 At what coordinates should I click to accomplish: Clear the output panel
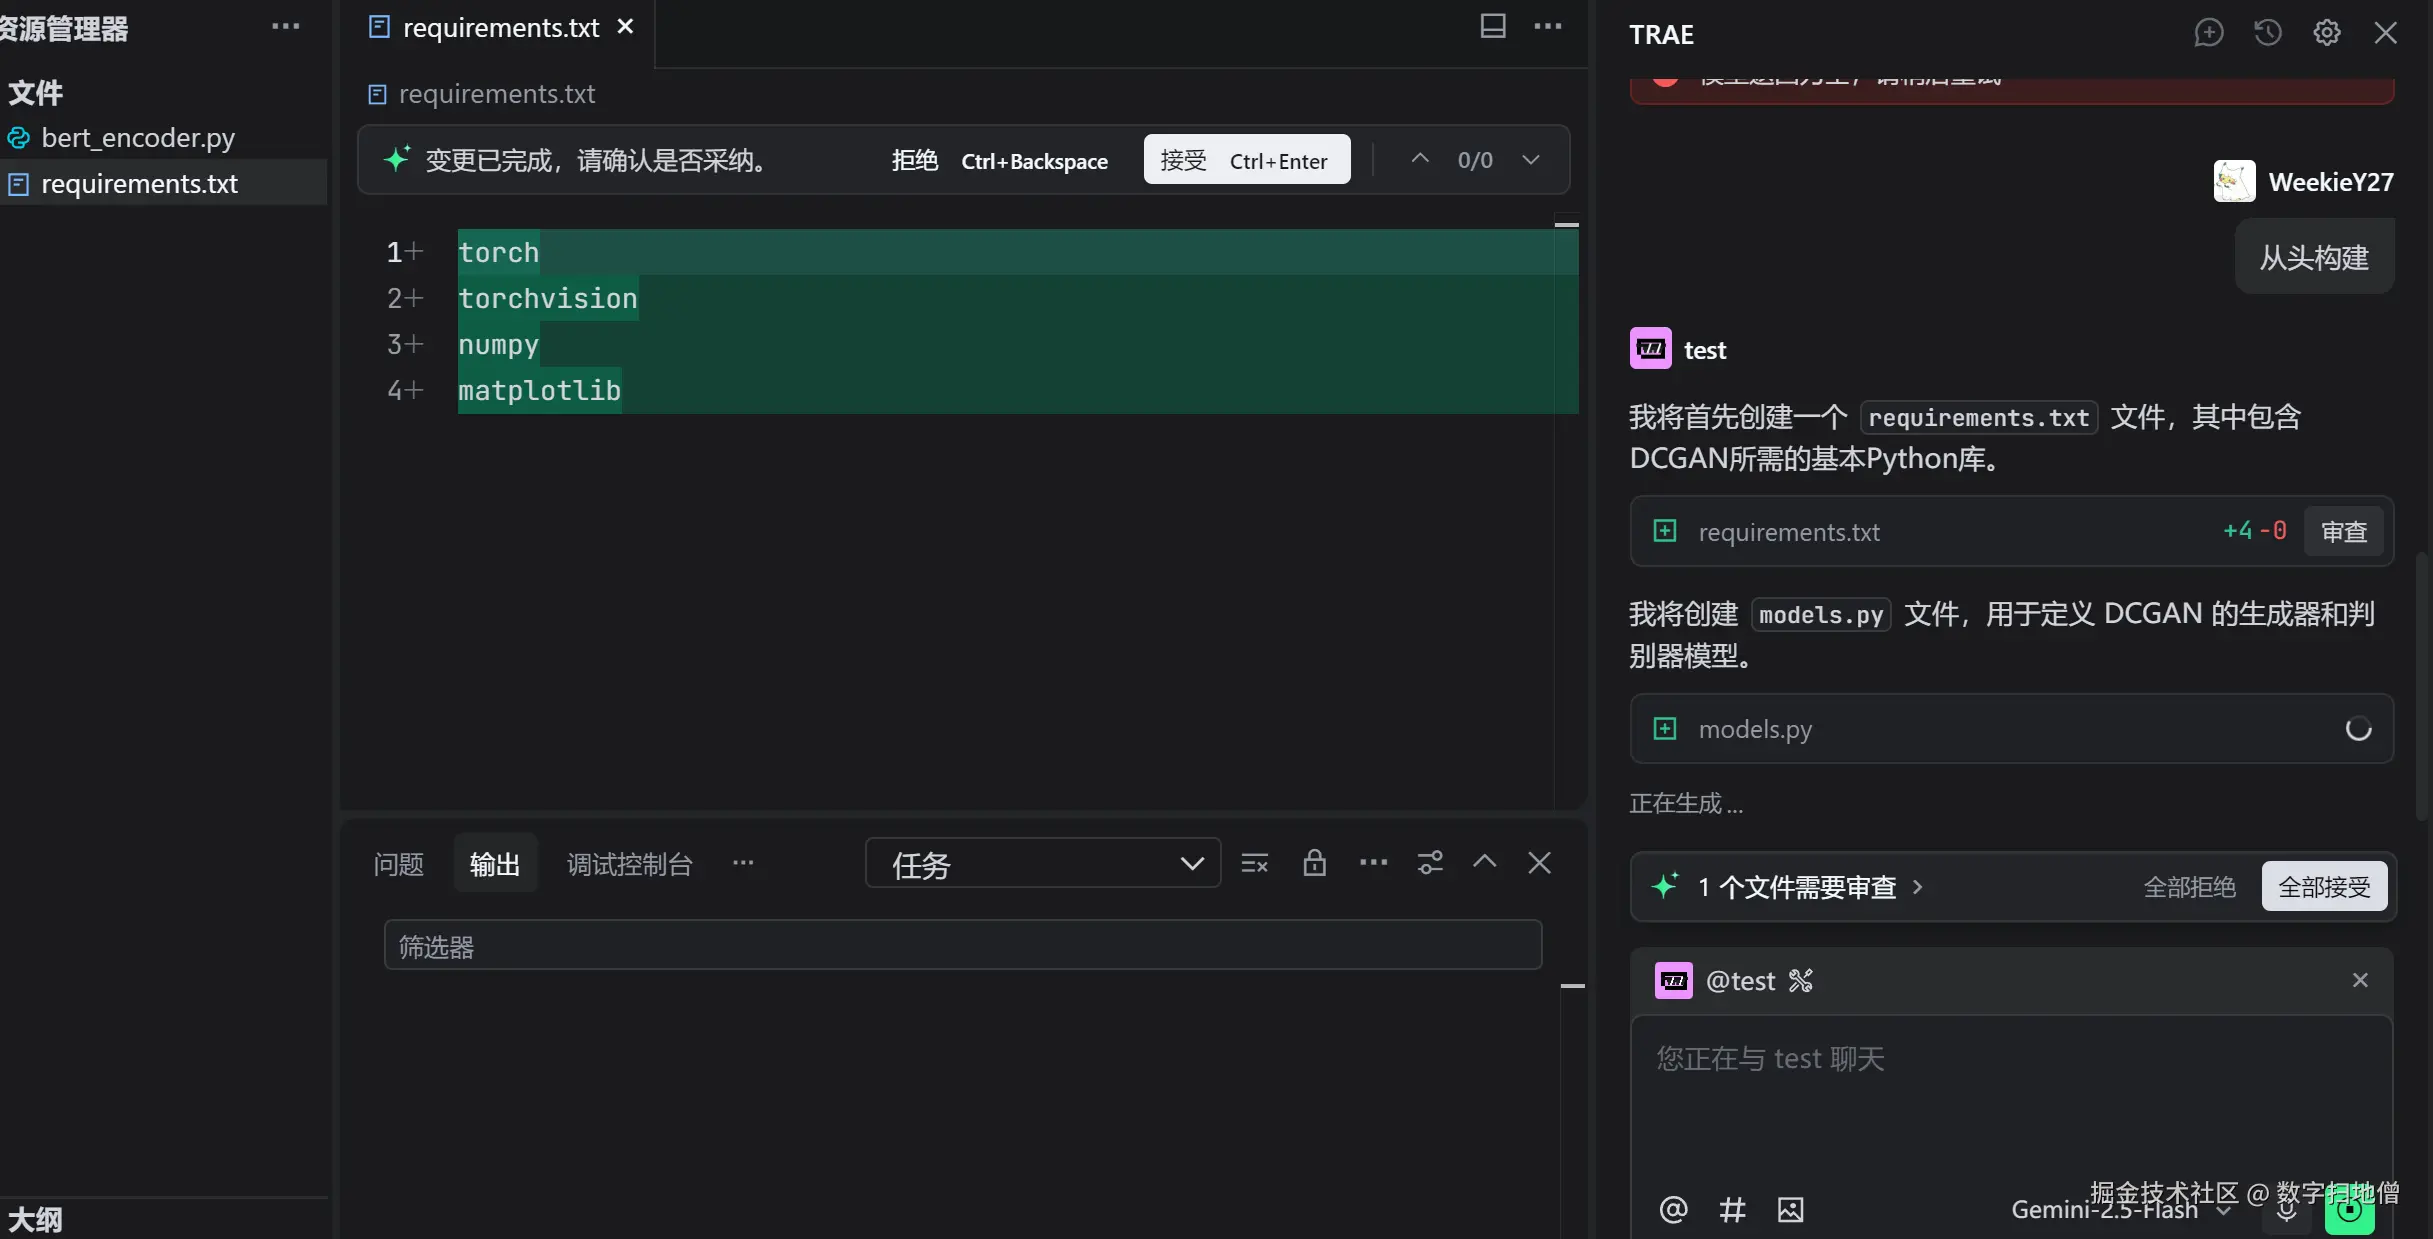point(1254,863)
